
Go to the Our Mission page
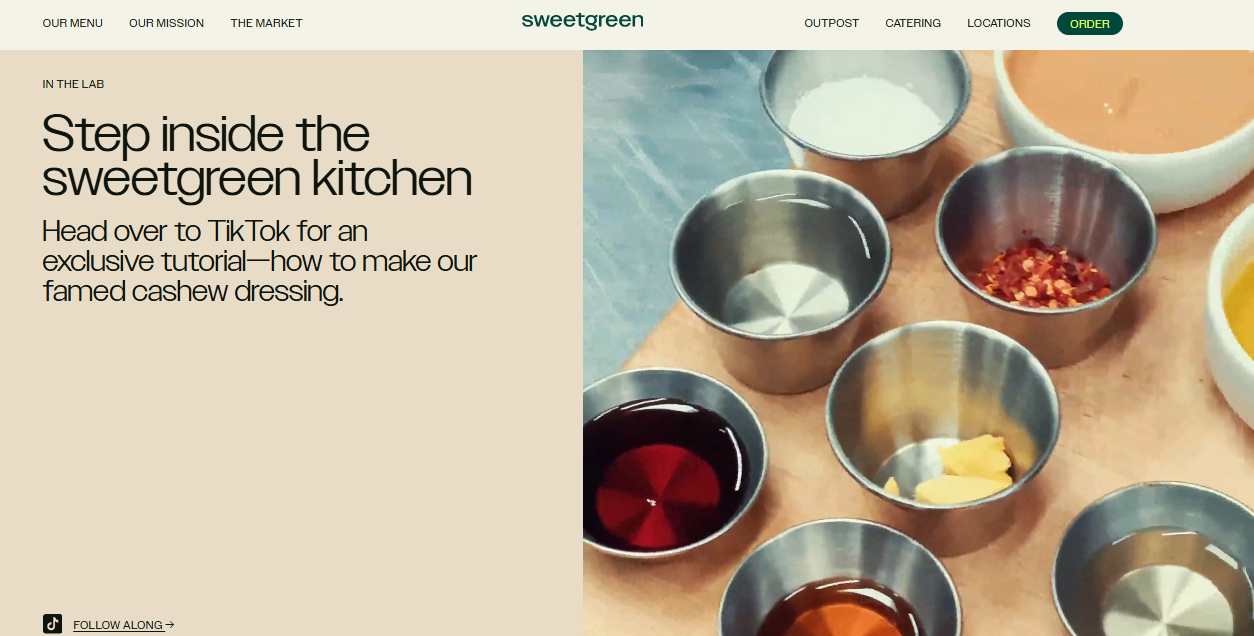166,23
